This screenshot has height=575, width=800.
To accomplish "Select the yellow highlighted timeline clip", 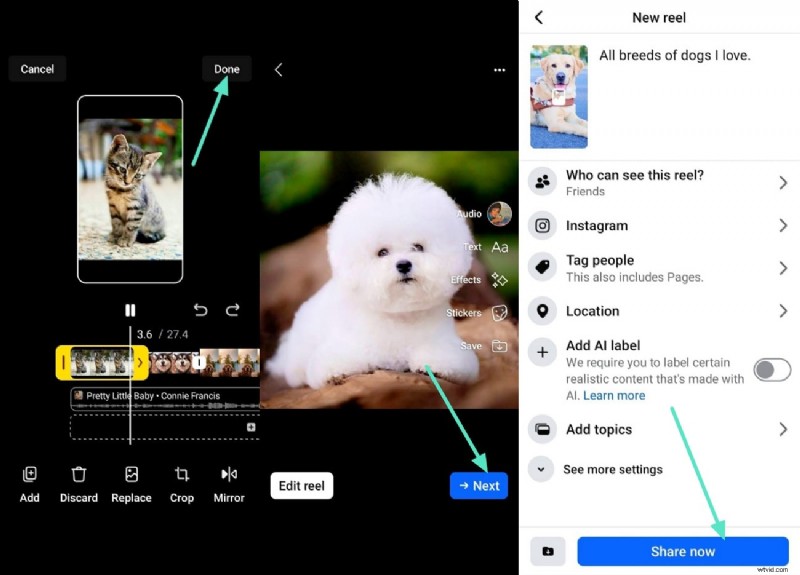I will coord(102,362).
